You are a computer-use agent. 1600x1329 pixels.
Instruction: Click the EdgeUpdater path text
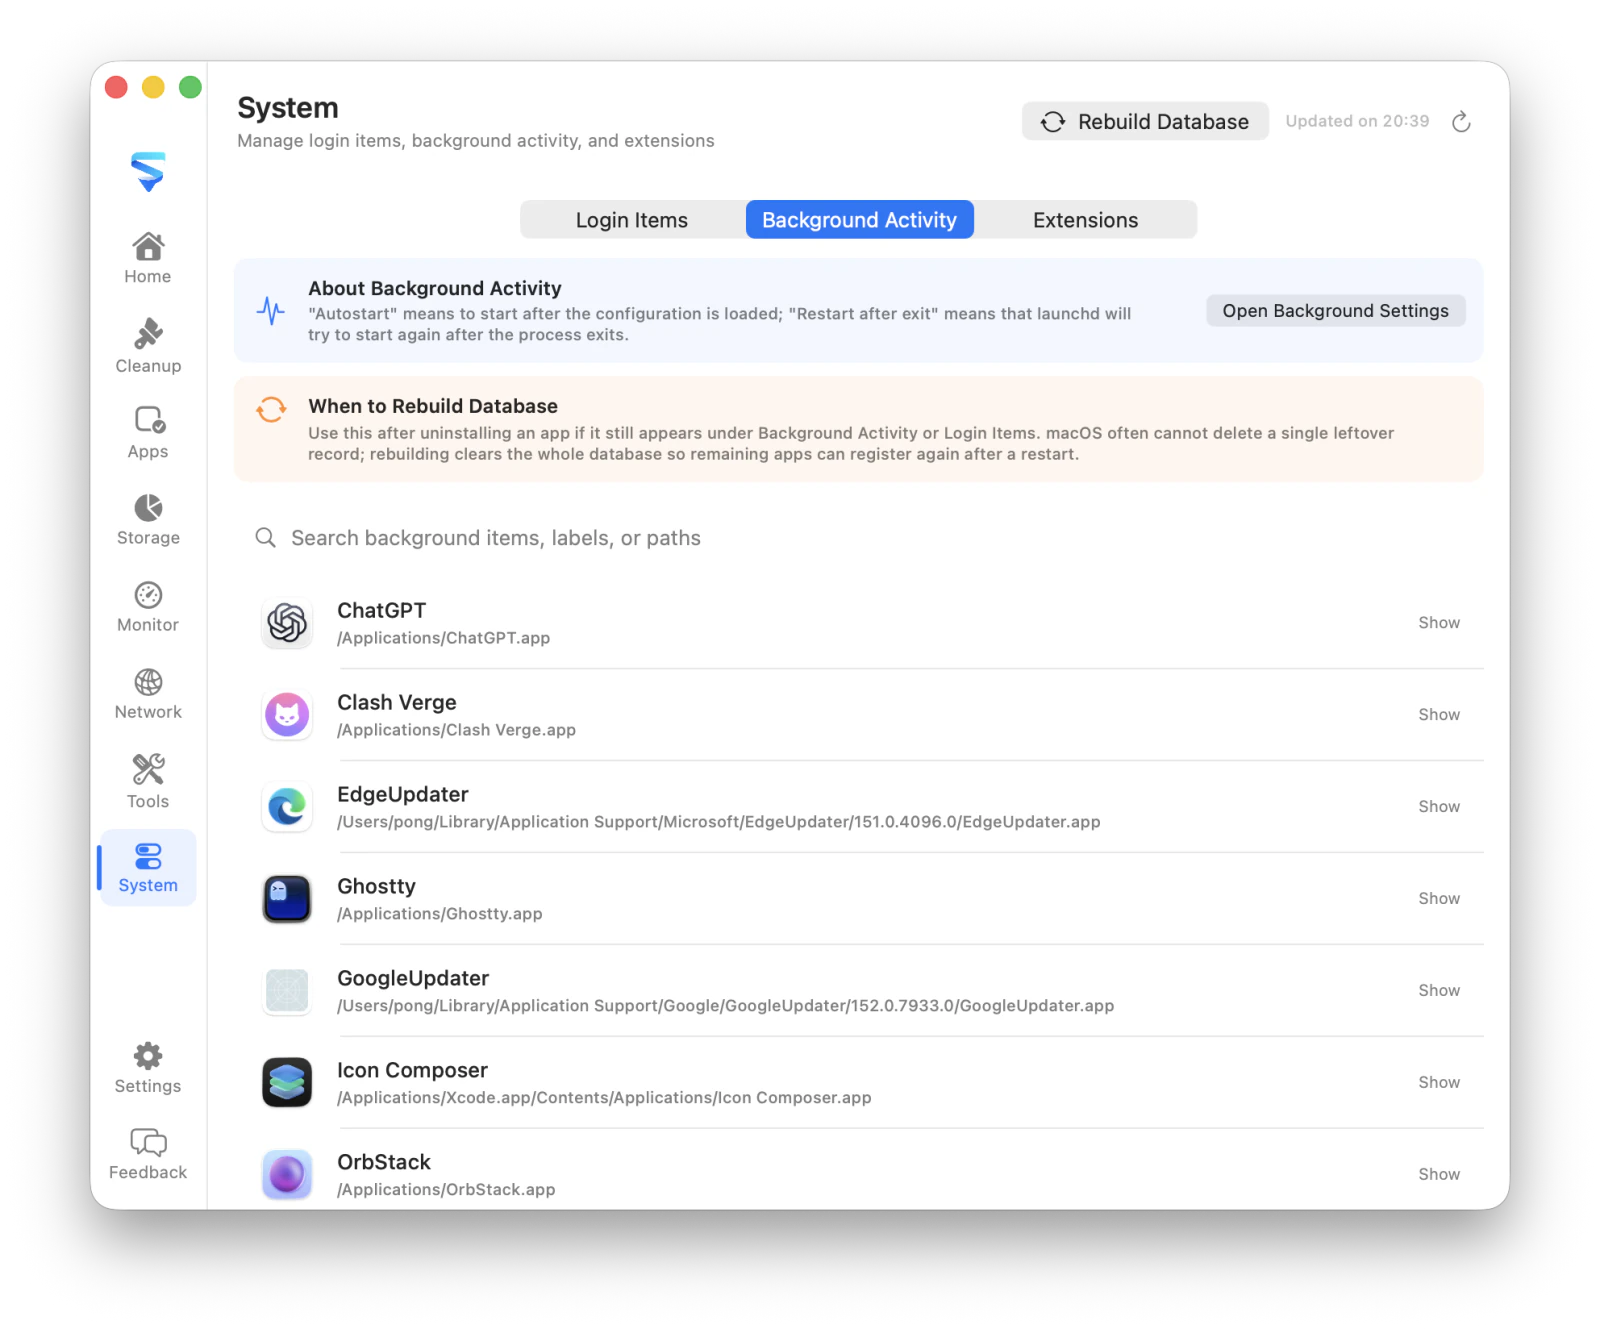pos(718,822)
